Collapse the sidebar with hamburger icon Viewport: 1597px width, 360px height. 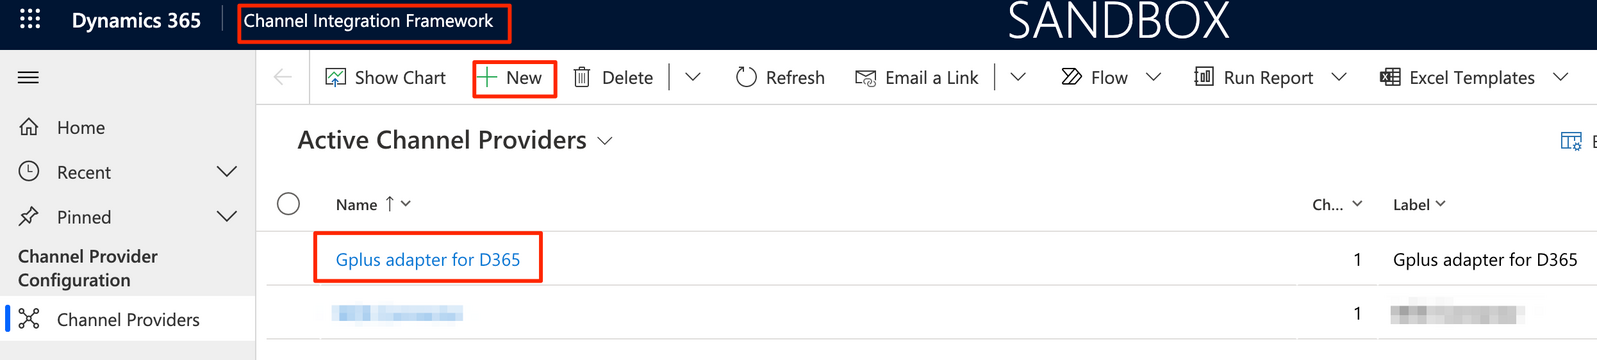click(x=28, y=77)
